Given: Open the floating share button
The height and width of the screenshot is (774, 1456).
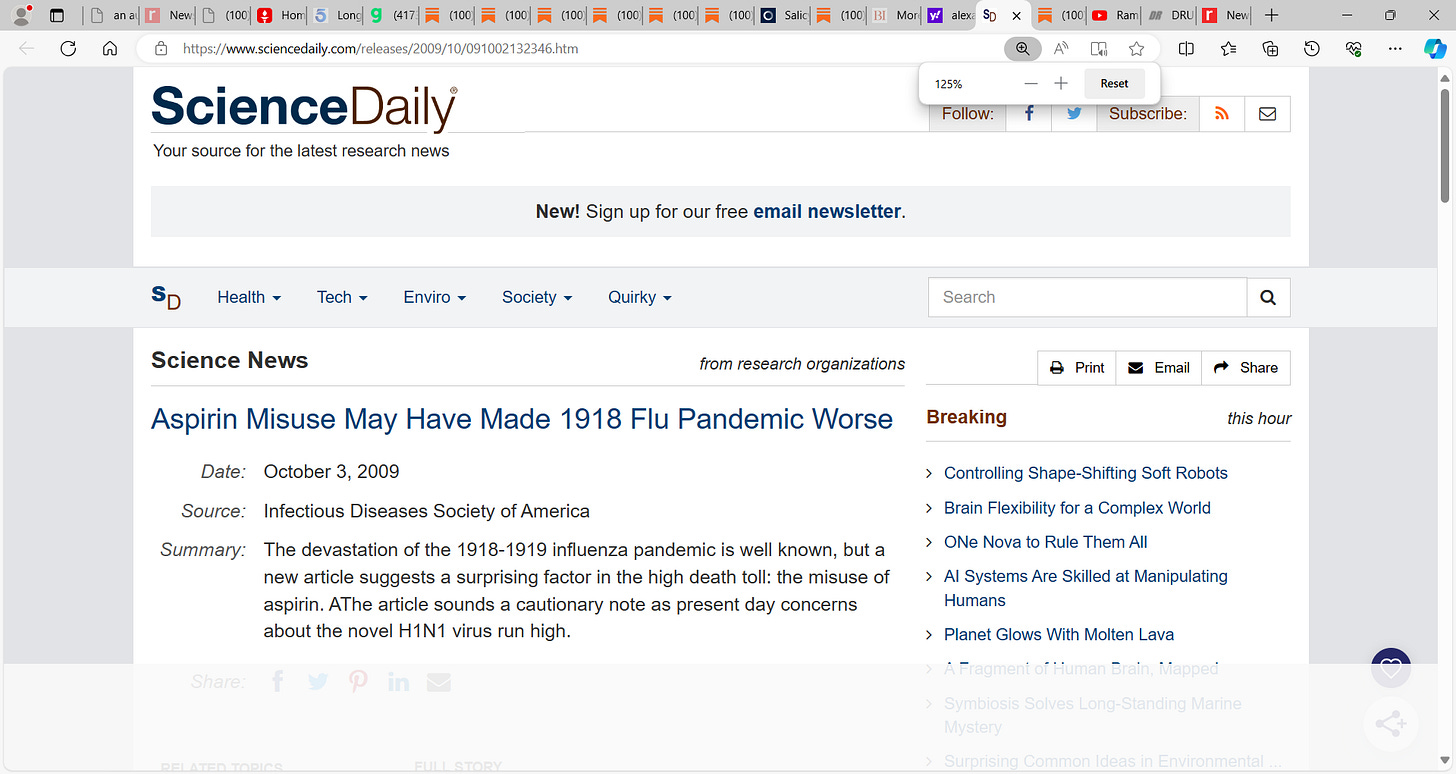Looking at the screenshot, I should [x=1391, y=725].
